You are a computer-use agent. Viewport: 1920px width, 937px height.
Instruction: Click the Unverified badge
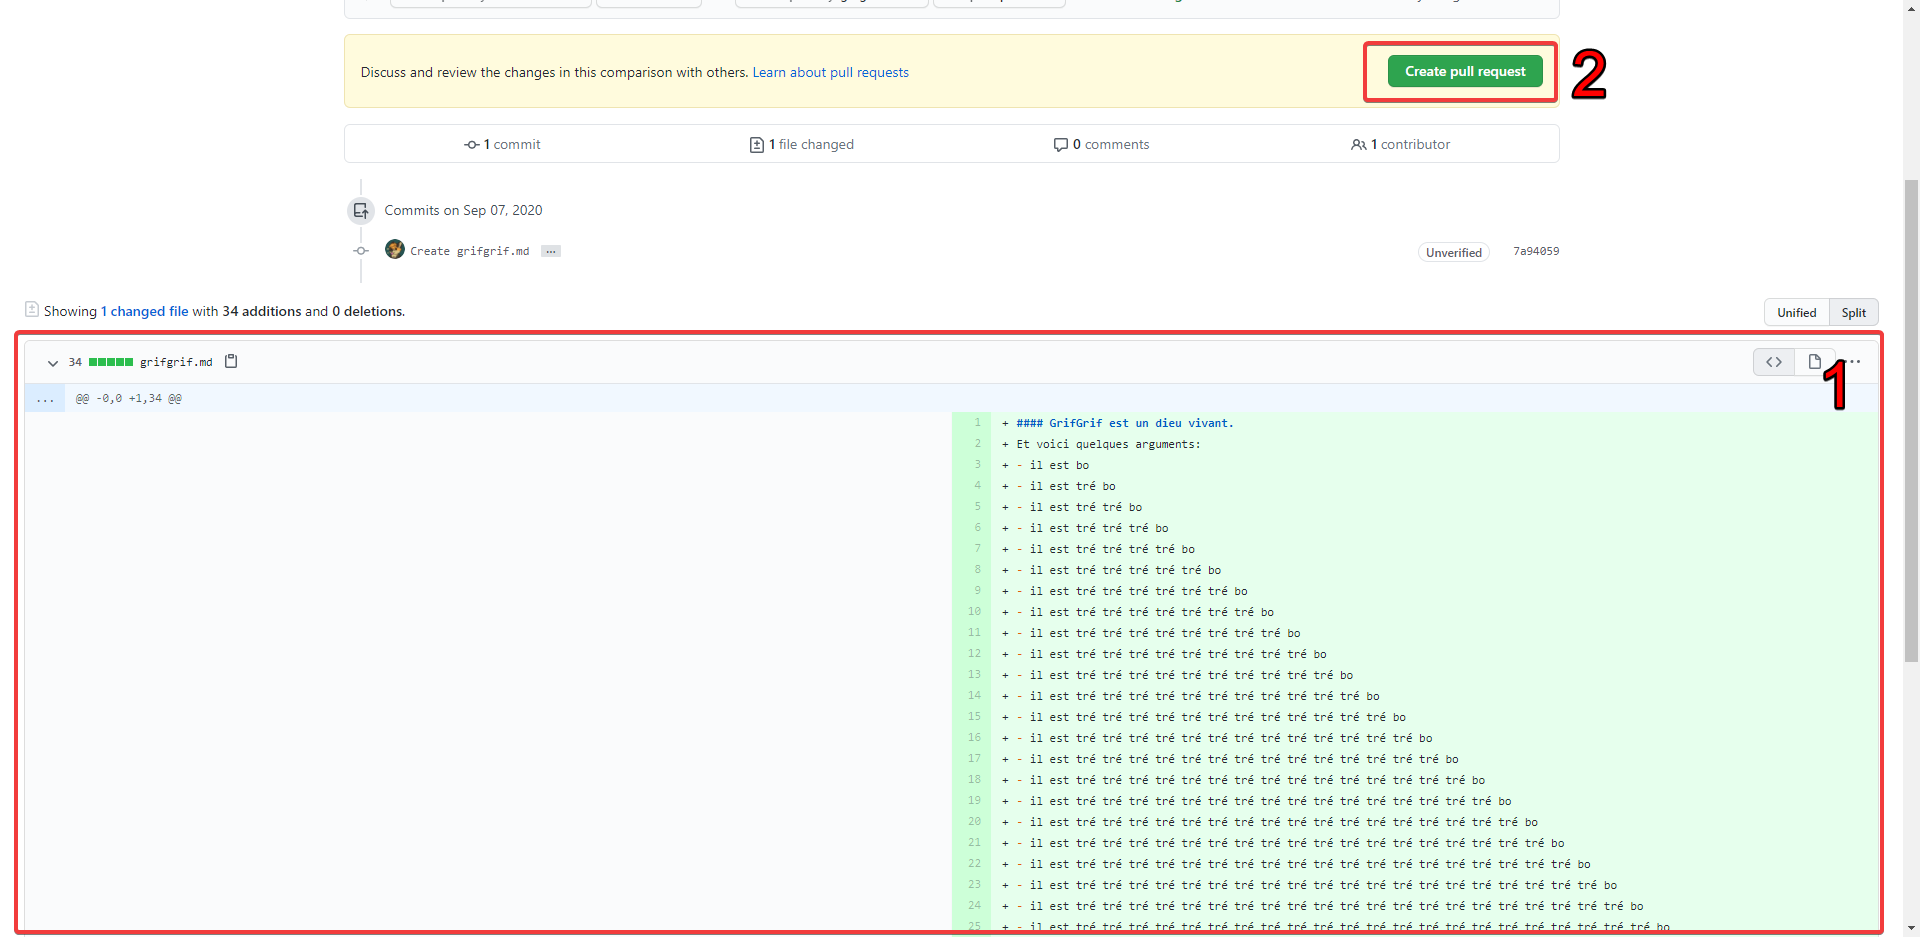coord(1453,252)
